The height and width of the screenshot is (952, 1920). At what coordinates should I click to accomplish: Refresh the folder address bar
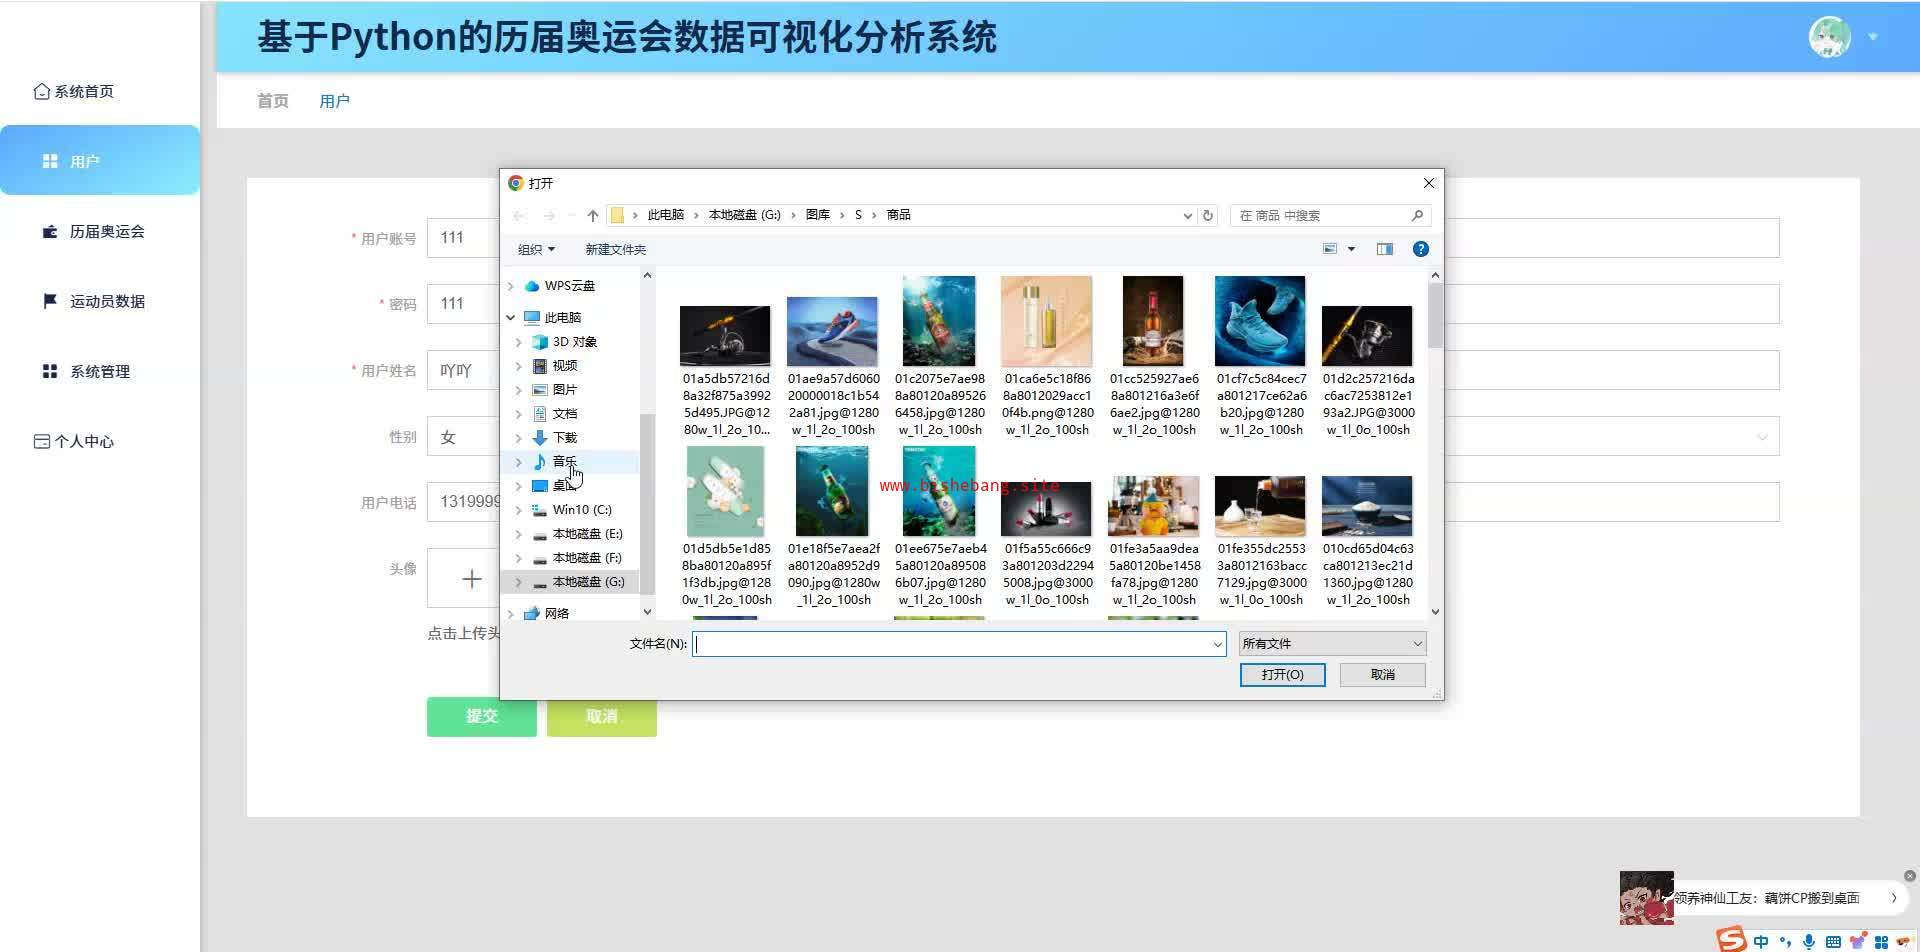click(1208, 216)
